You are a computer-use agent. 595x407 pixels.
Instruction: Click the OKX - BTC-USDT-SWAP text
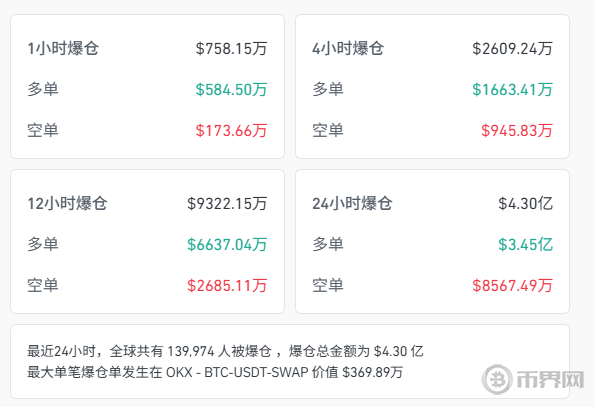237,372
